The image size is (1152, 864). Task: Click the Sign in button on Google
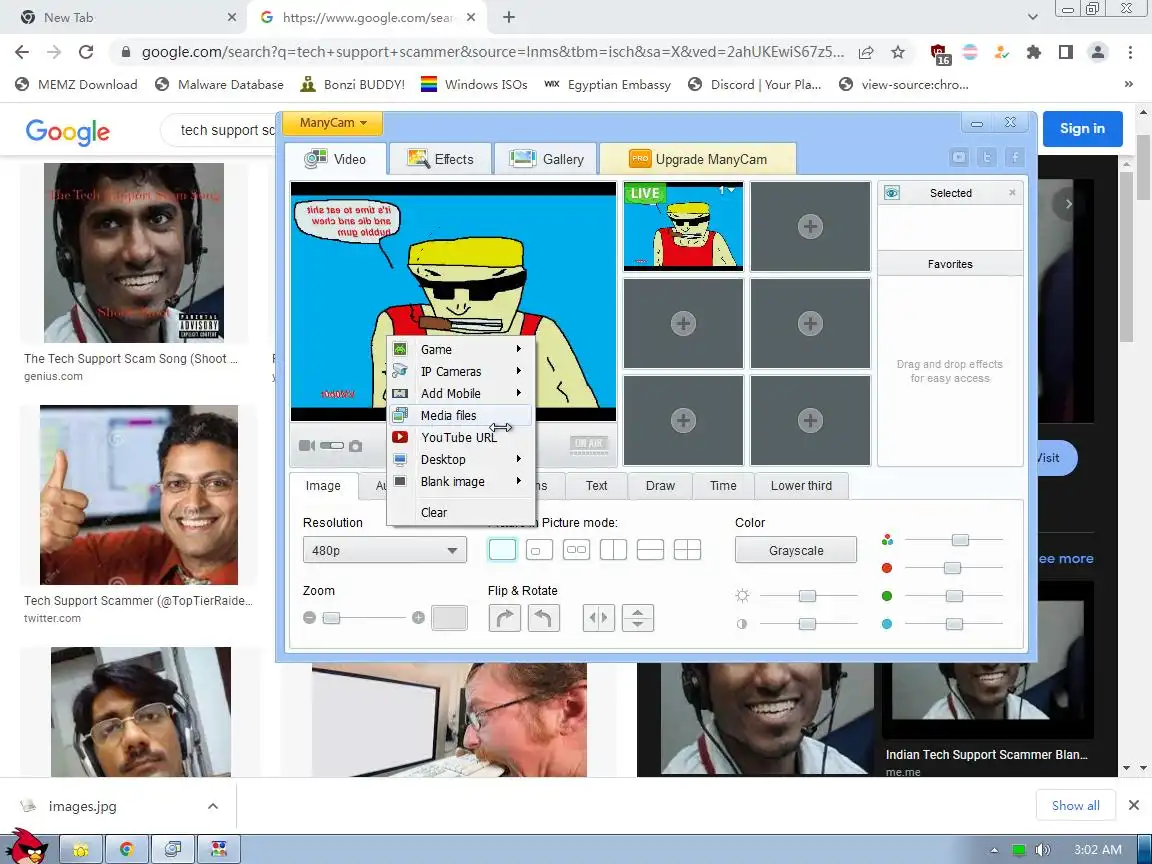(x=1082, y=129)
